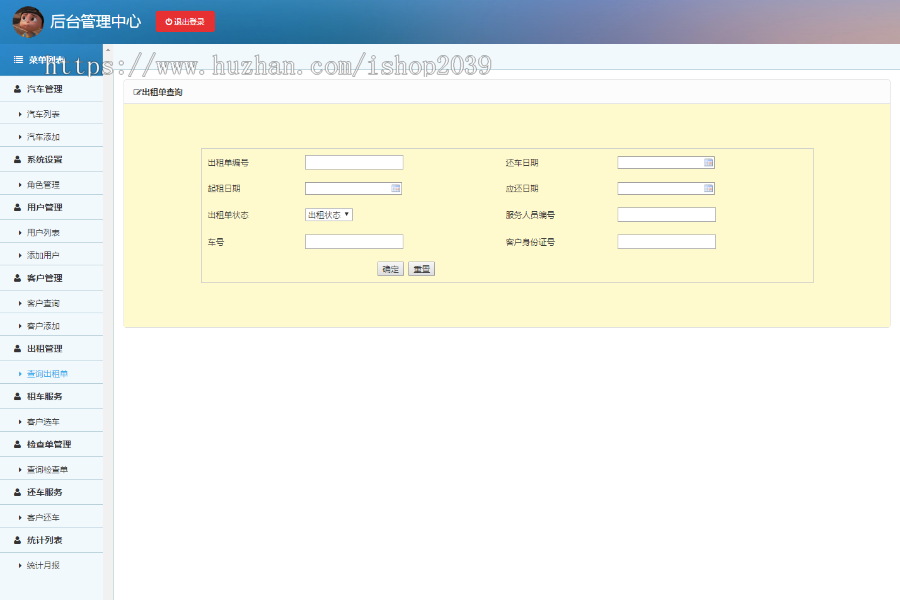Click the user icon beside 出租管理

click(x=17, y=349)
